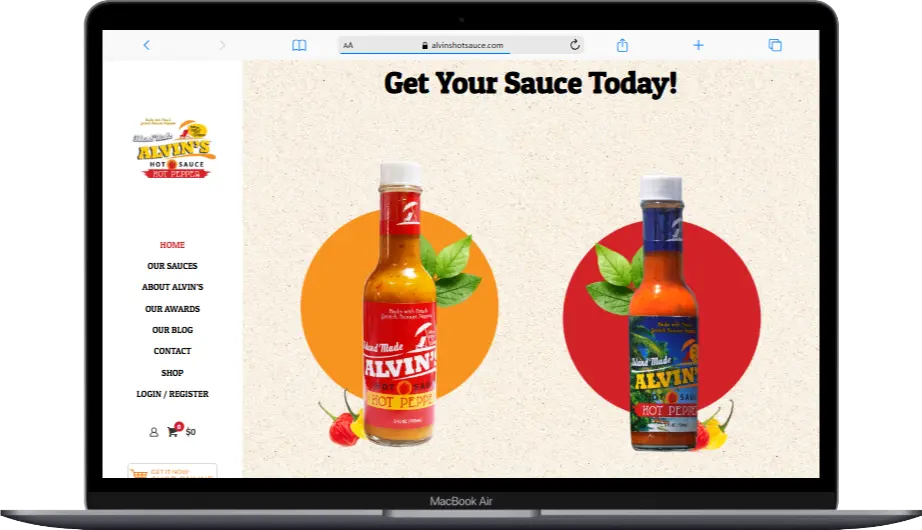This screenshot has width=922, height=530.
Task: Open the OUR AWARDS page
Action: point(172,309)
